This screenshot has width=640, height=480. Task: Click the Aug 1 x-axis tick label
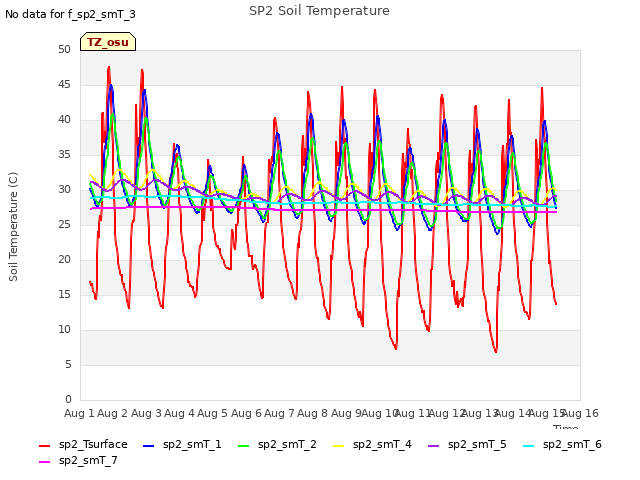pos(79,413)
